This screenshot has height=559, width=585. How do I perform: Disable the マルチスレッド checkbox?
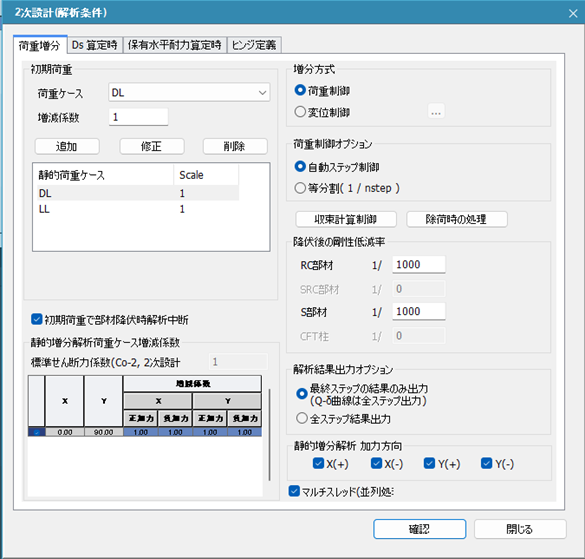tap(294, 491)
